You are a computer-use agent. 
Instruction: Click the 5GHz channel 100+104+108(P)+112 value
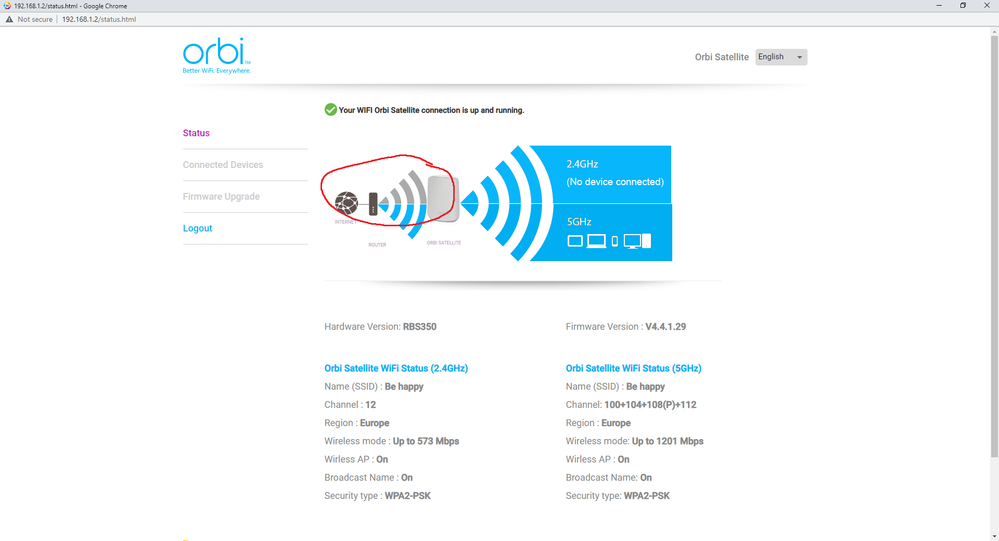(x=650, y=405)
